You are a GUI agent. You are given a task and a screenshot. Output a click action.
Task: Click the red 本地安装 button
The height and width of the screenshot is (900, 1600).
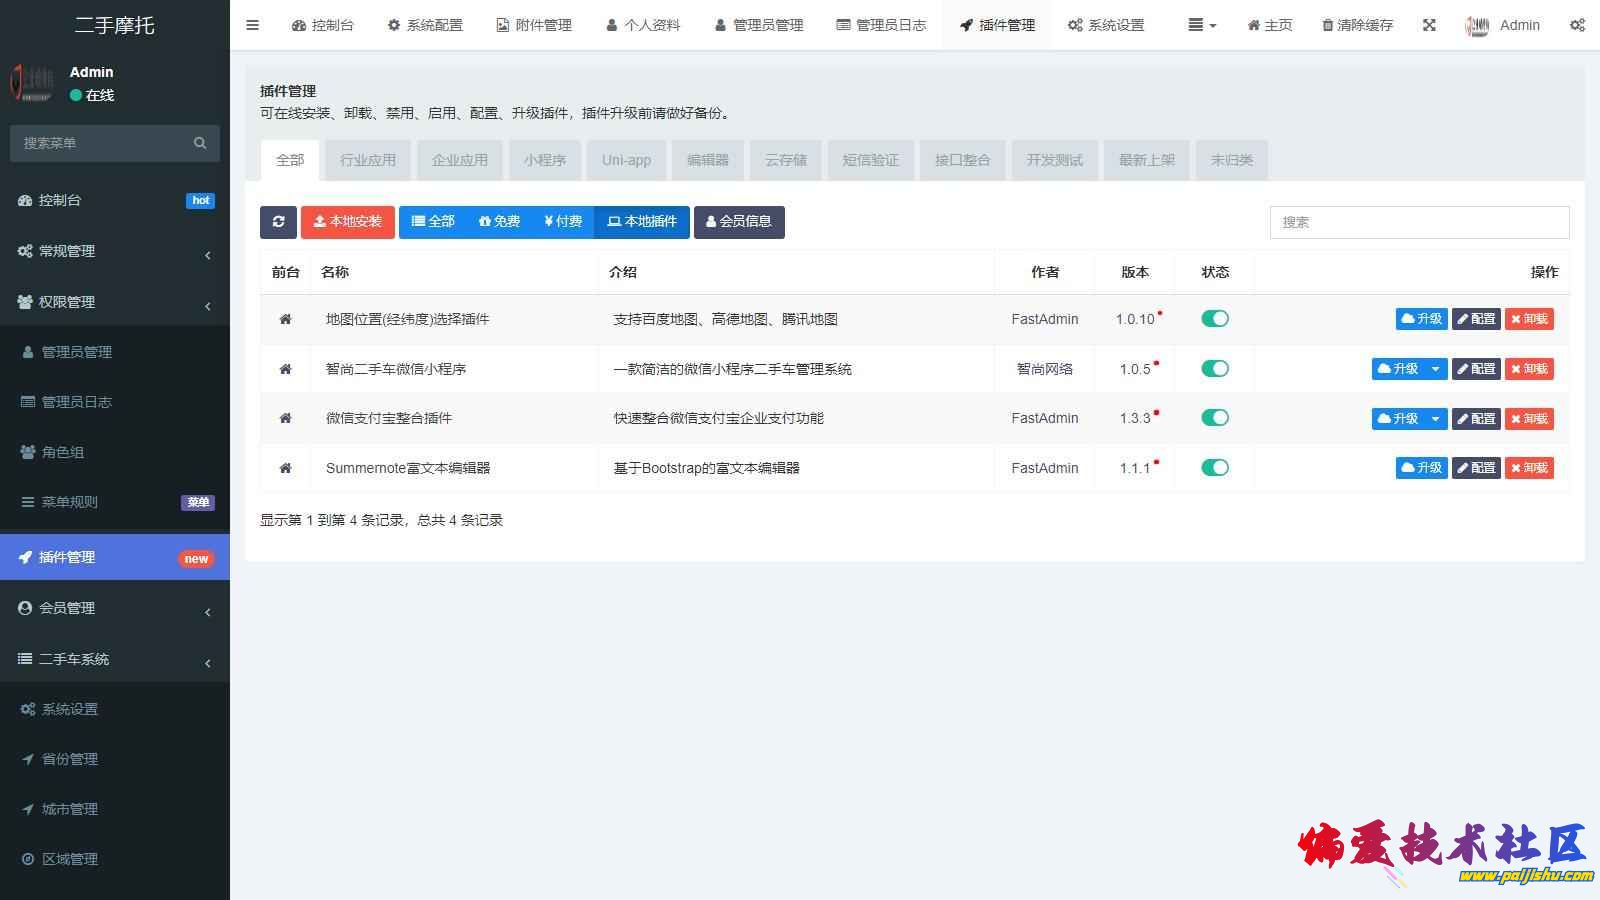(x=347, y=222)
